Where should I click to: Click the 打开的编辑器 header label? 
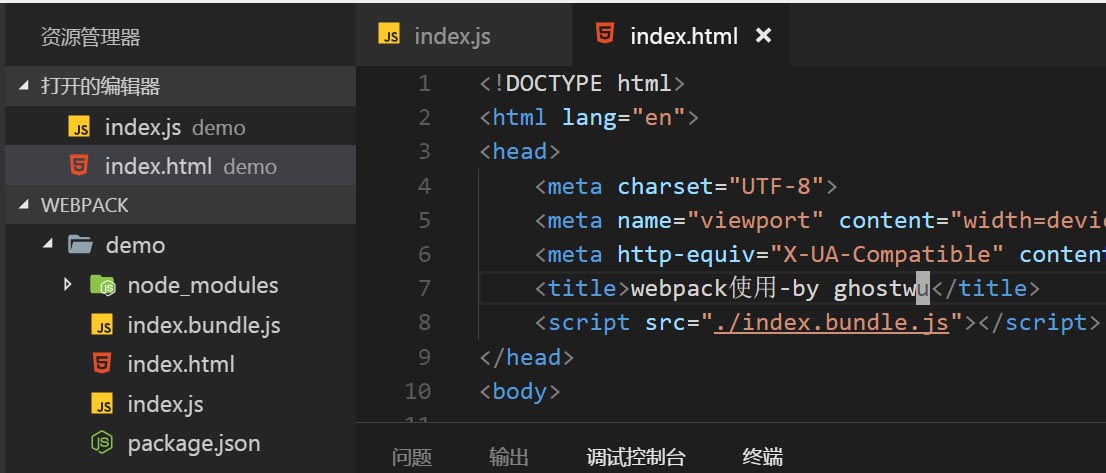tap(101, 87)
